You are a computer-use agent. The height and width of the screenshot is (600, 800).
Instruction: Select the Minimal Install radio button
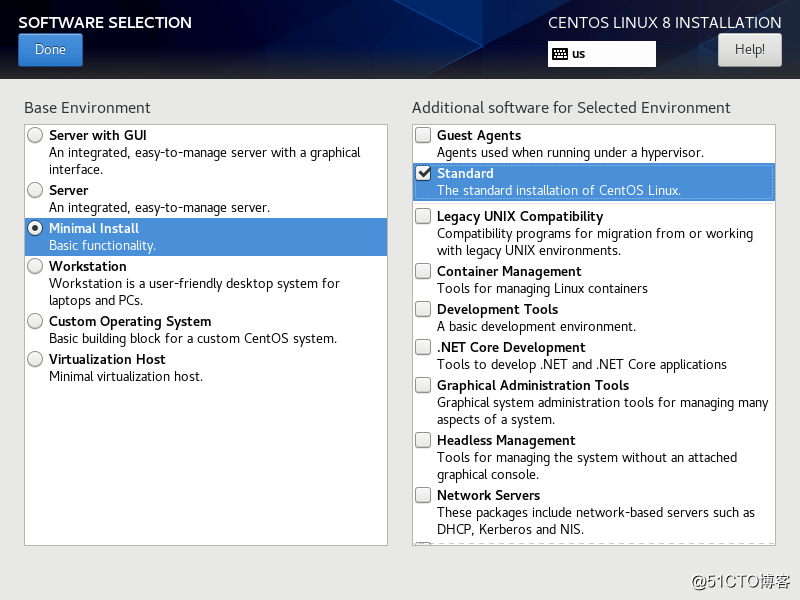35,228
